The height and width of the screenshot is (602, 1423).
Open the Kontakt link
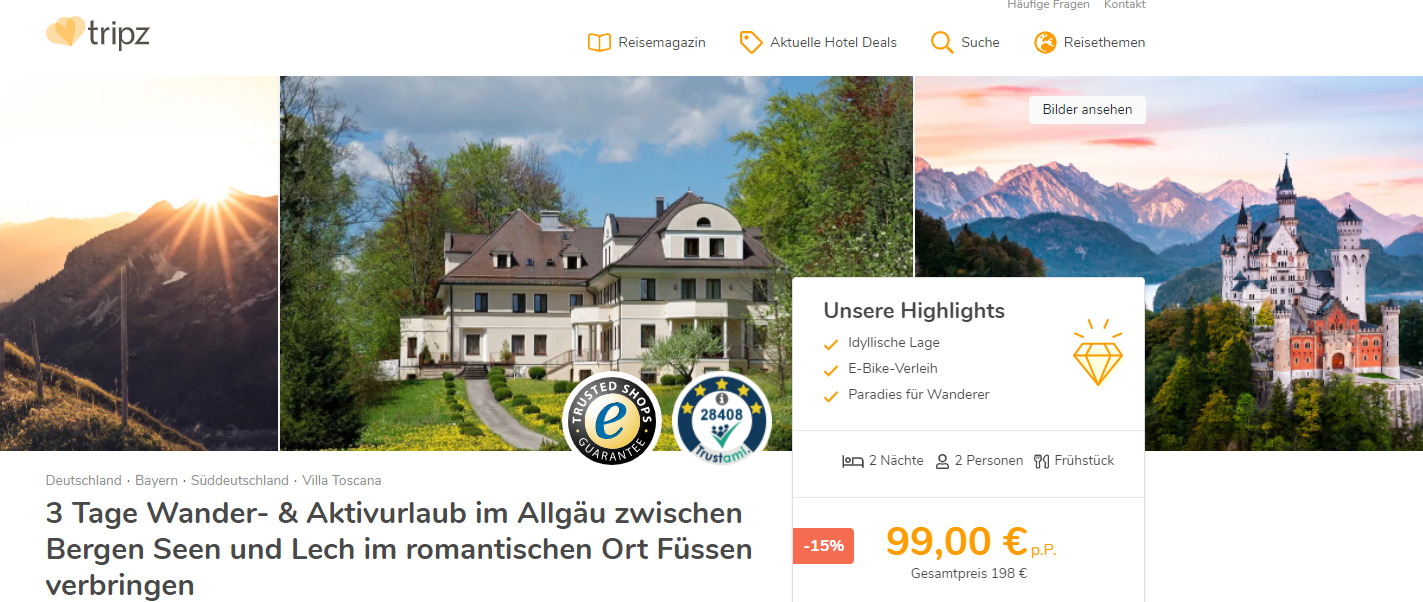[1125, 5]
